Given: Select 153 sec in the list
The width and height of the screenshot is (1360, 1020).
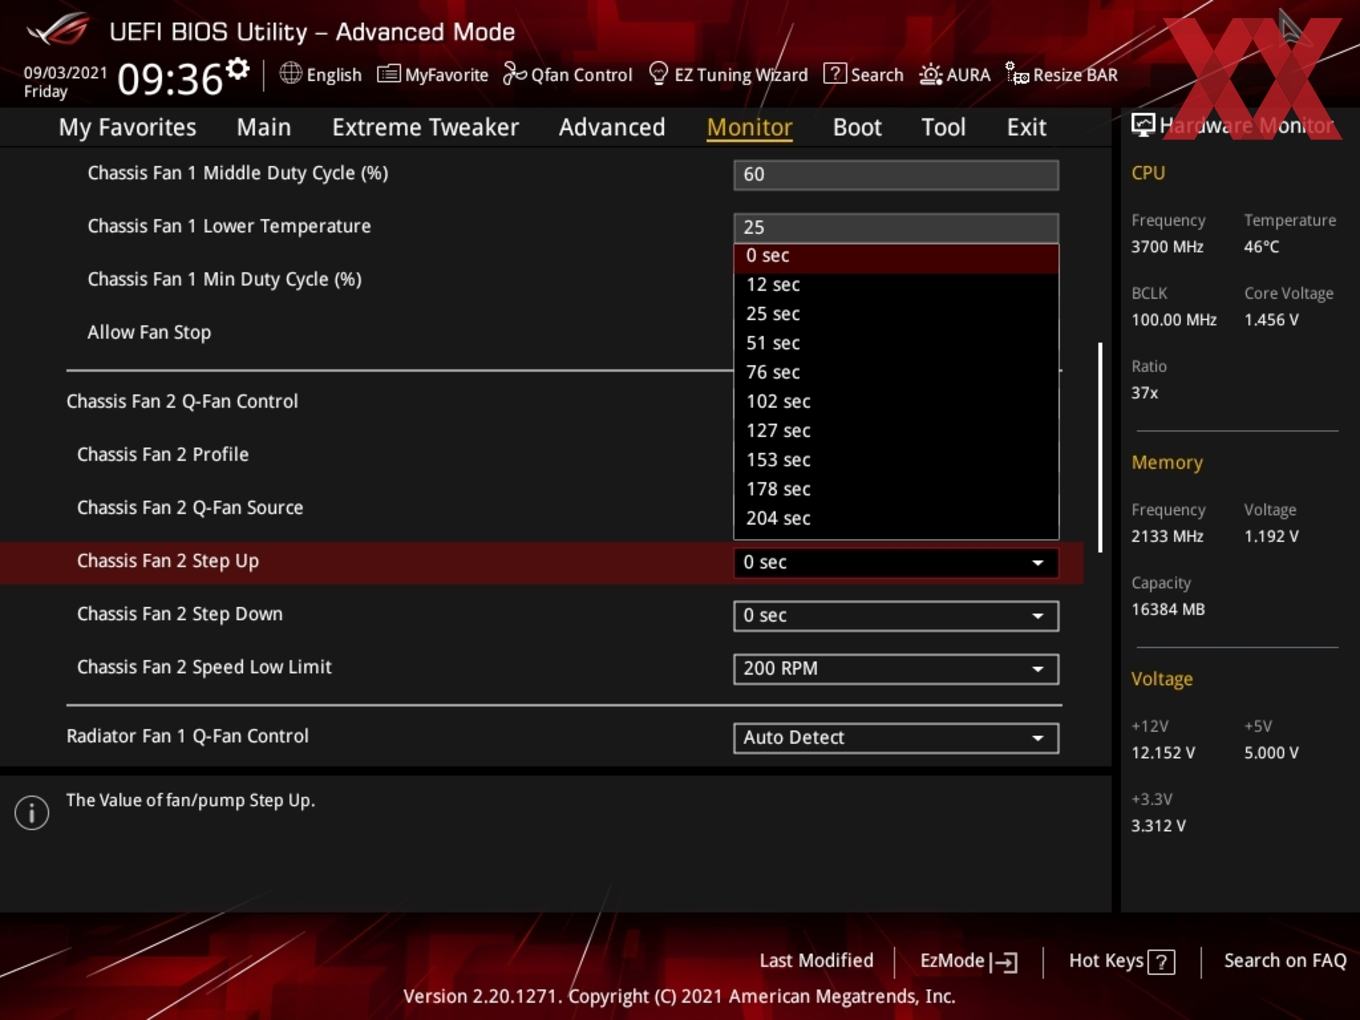Looking at the screenshot, I should (x=896, y=460).
